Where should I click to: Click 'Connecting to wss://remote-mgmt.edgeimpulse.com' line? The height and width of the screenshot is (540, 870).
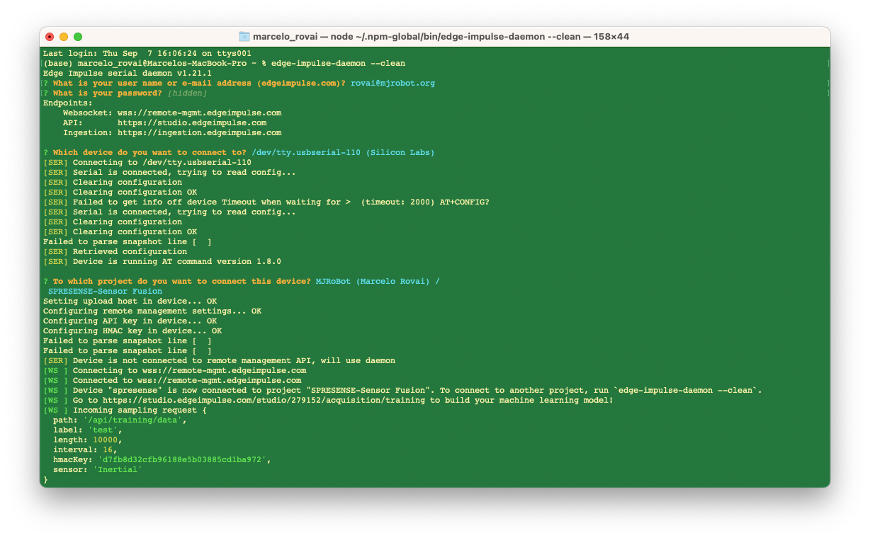tap(174, 371)
